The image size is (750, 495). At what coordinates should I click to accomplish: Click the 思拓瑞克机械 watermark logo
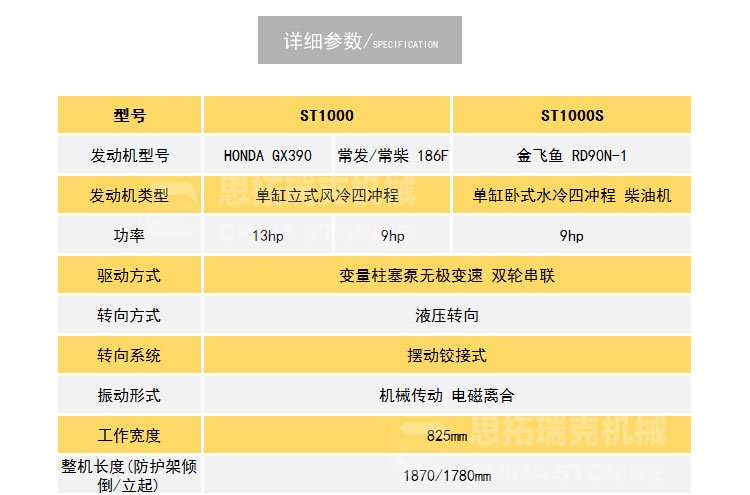click(x=580, y=435)
